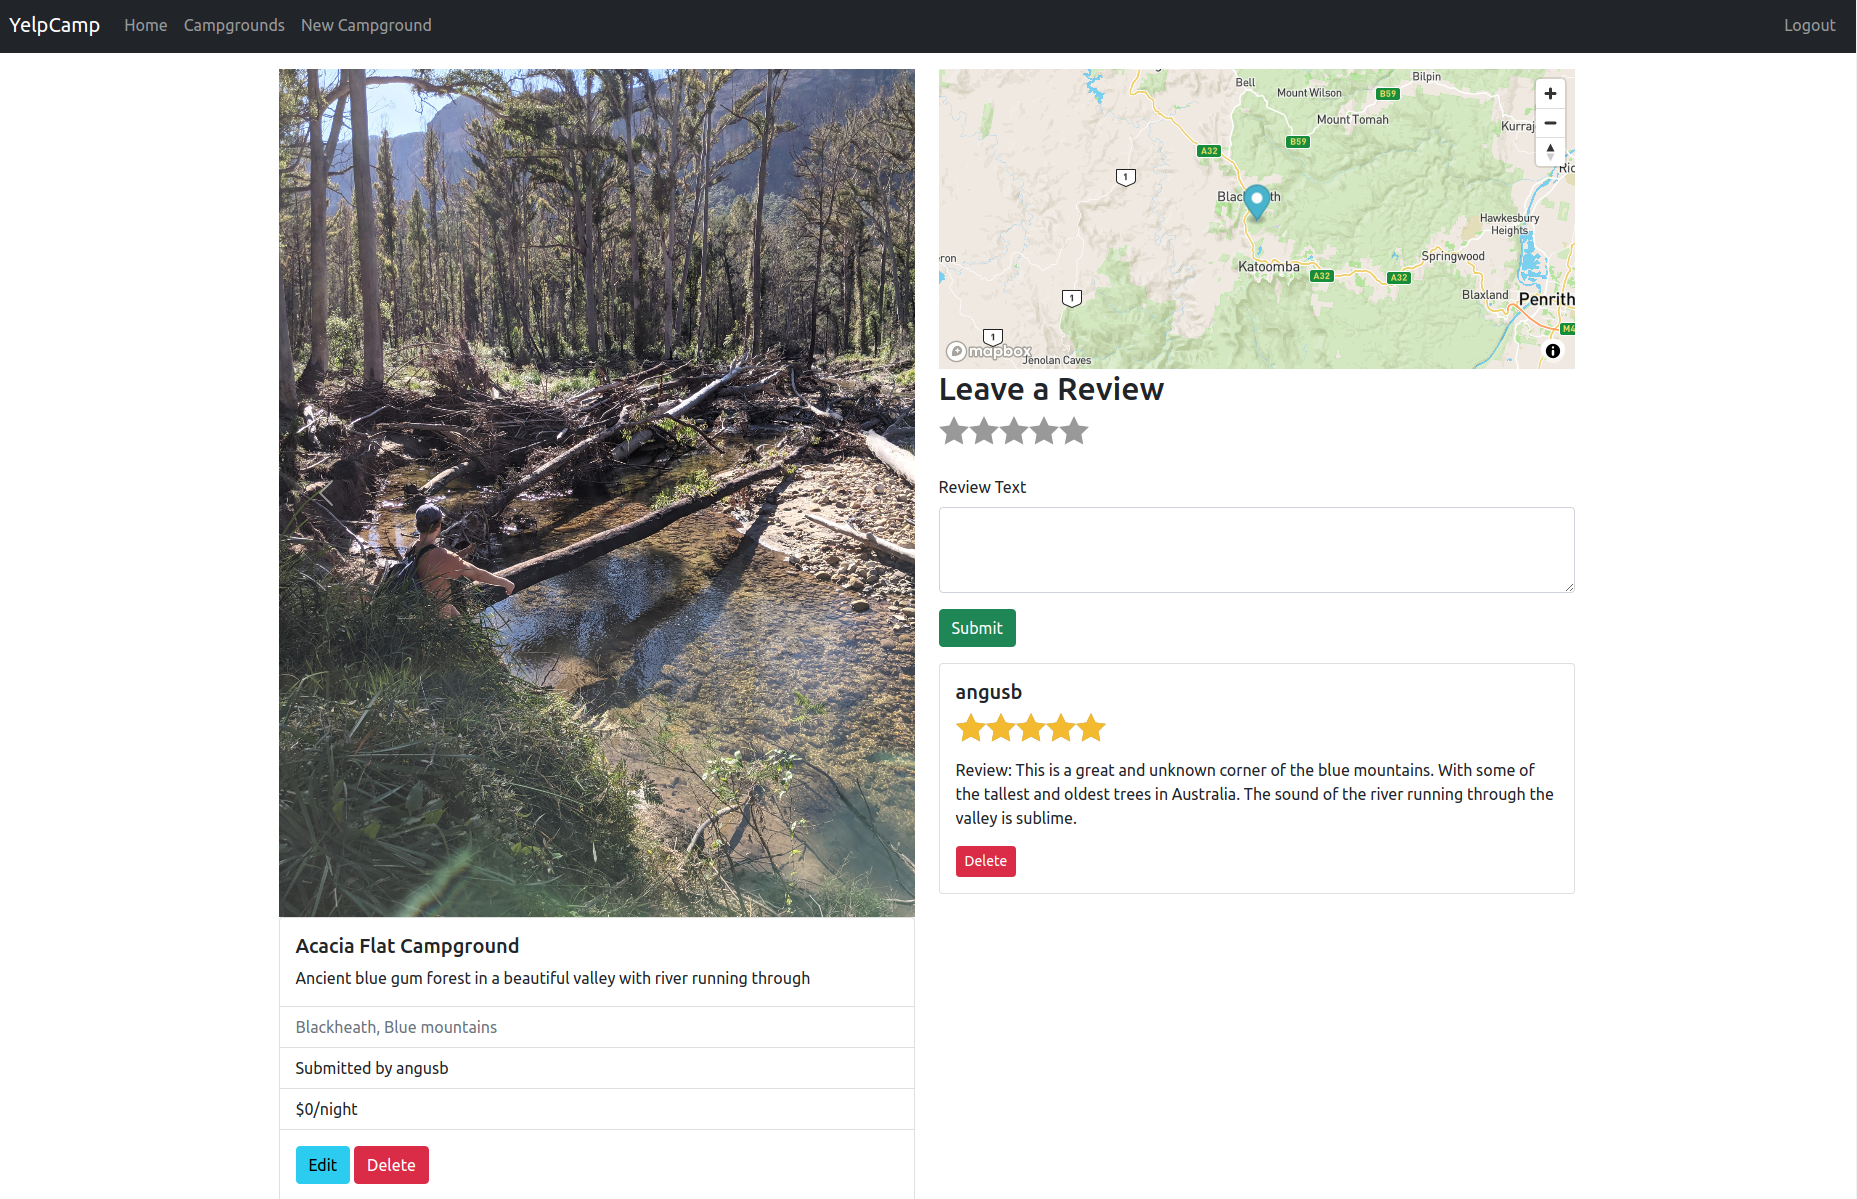The height and width of the screenshot is (1199, 1857).
Task: Open the map attribution info icon
Action: click(x=1553, y=351)
